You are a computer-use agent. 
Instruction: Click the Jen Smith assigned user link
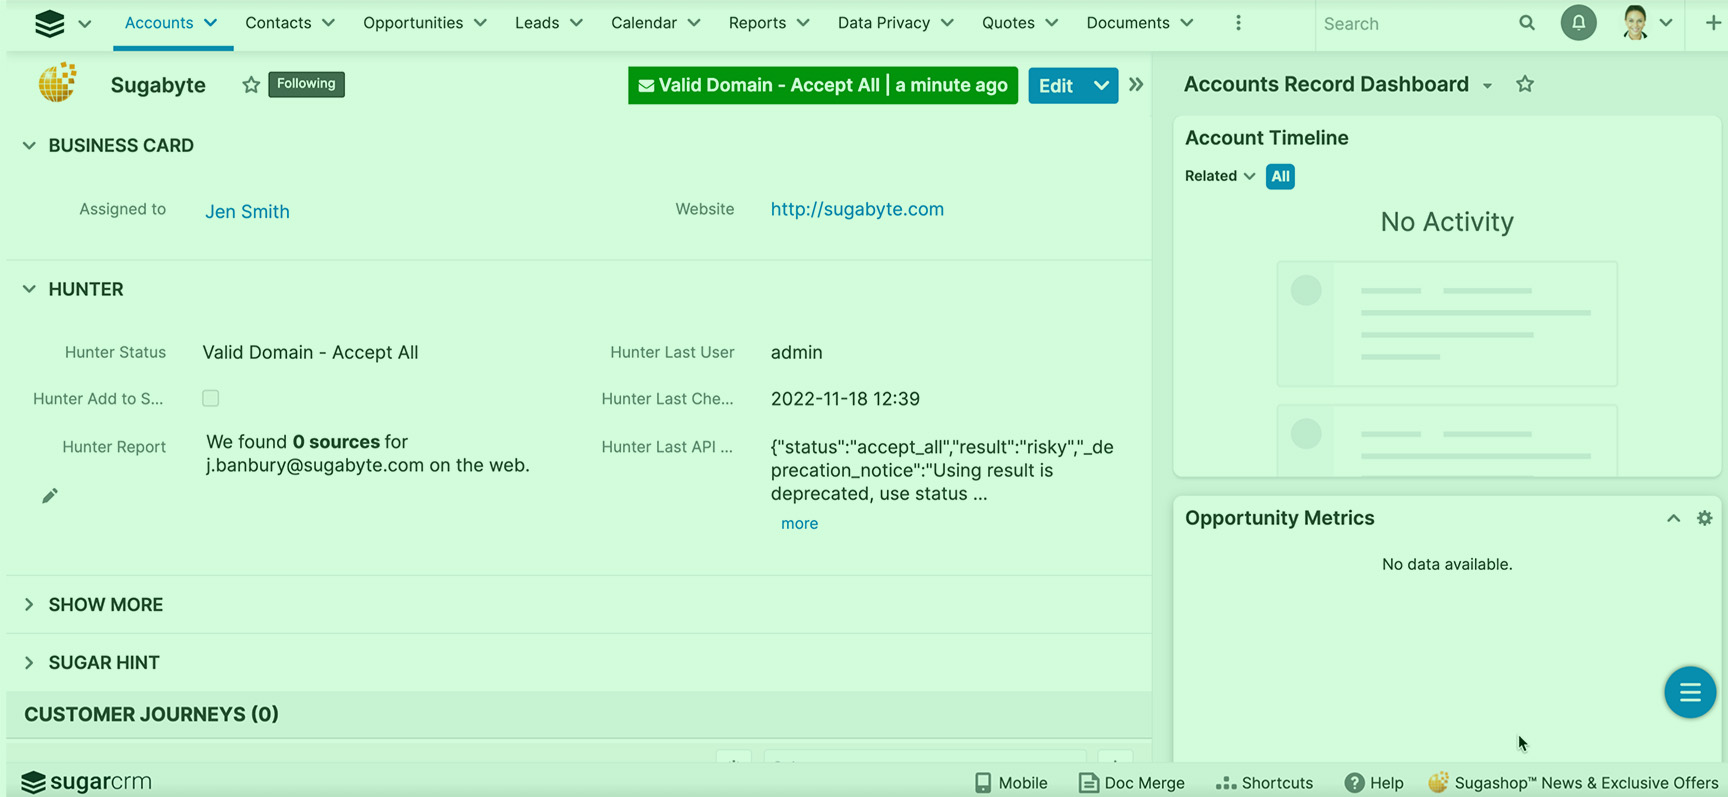click(247, 211)
